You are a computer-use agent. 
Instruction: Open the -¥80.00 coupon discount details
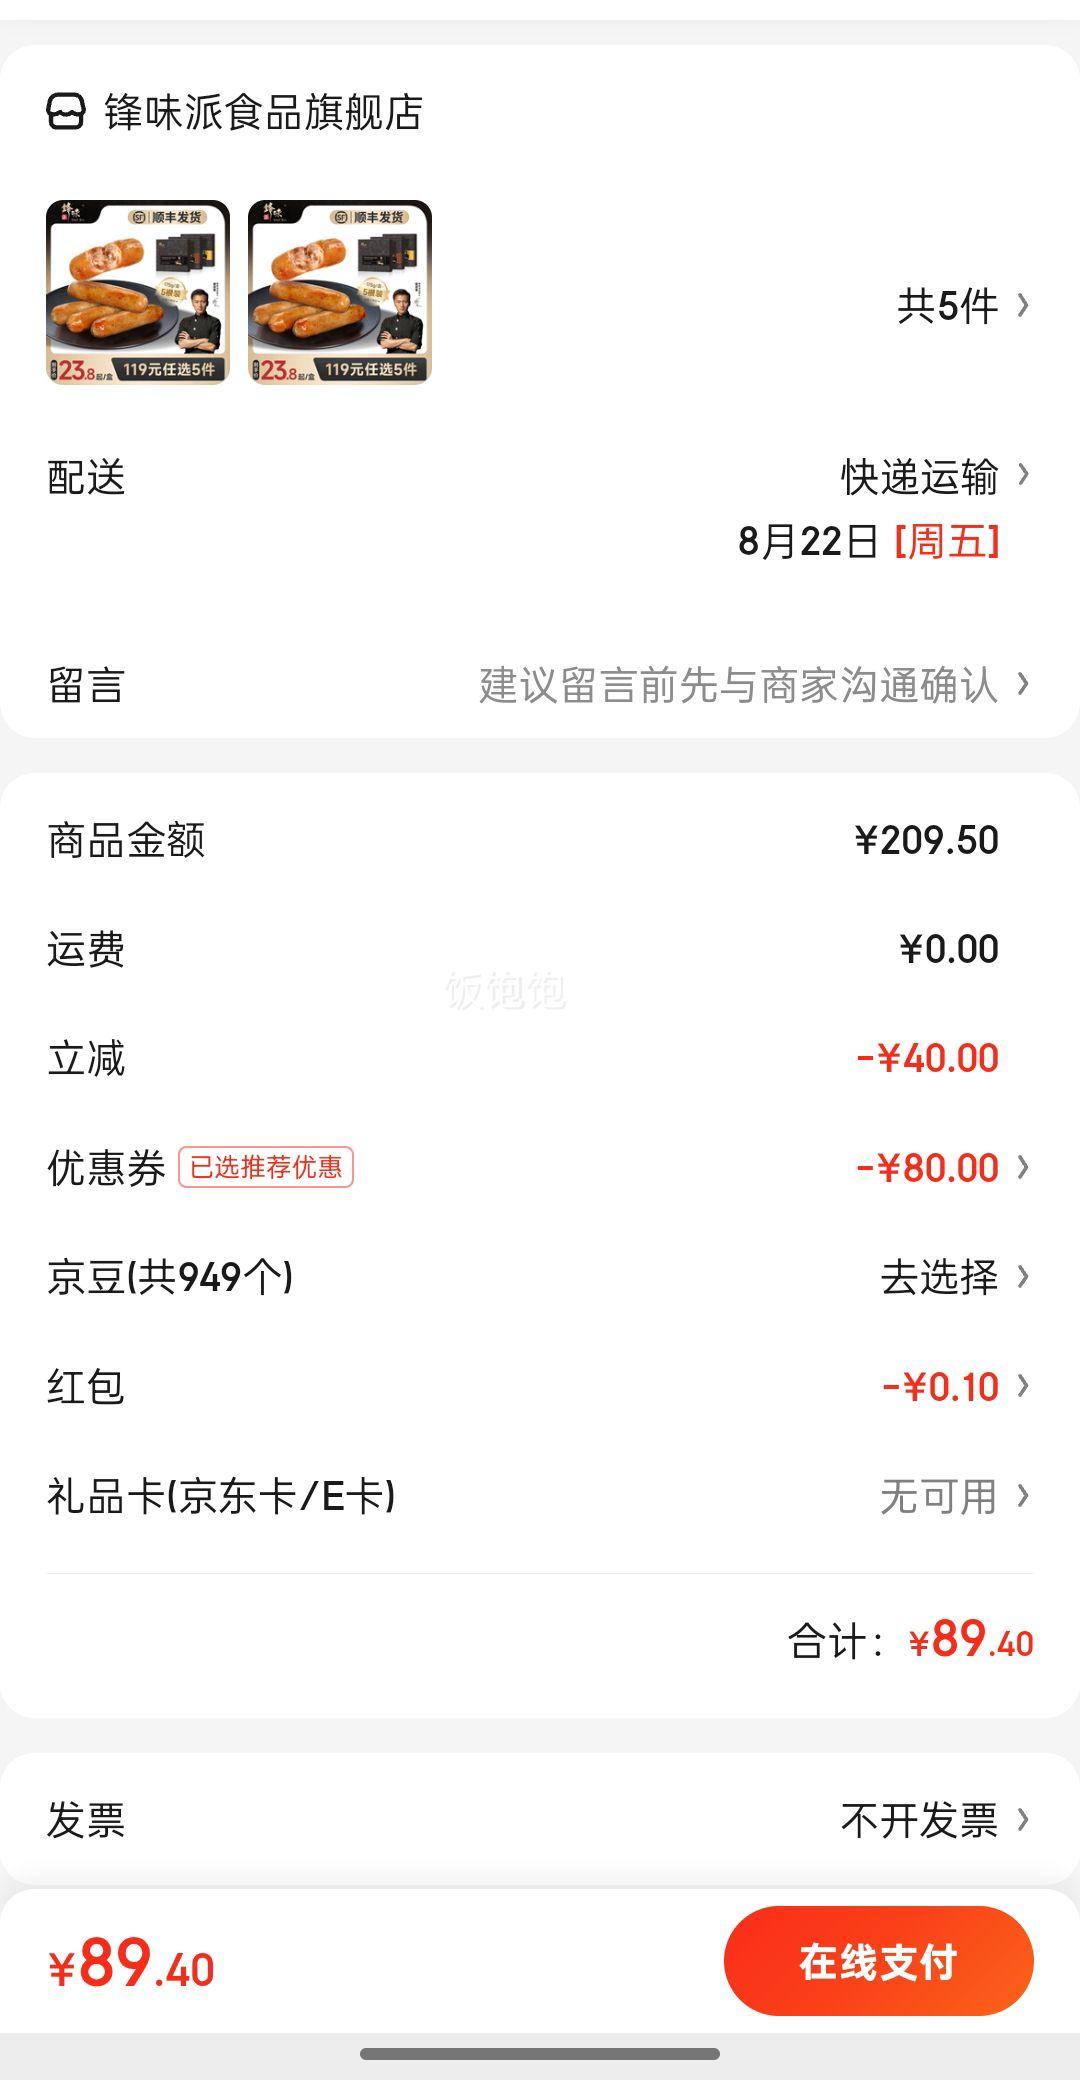pos(927,1167)
